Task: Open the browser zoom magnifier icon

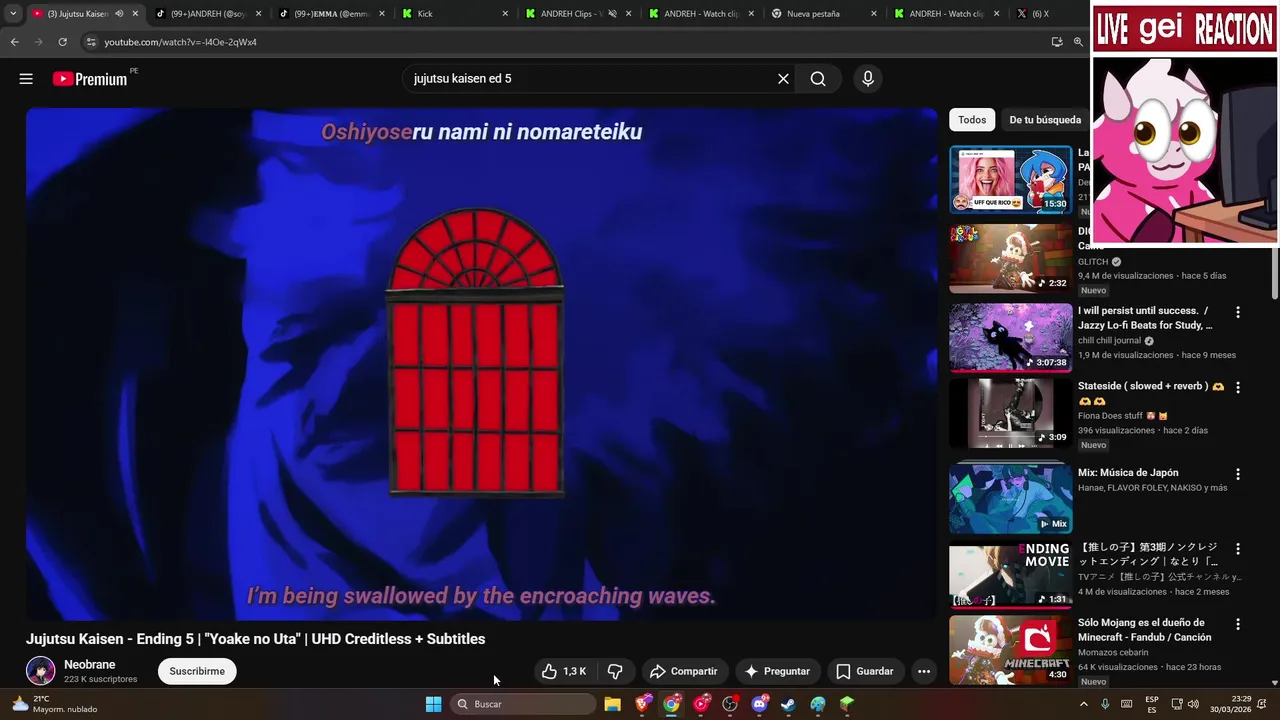Action: (x=1078, y=42)
